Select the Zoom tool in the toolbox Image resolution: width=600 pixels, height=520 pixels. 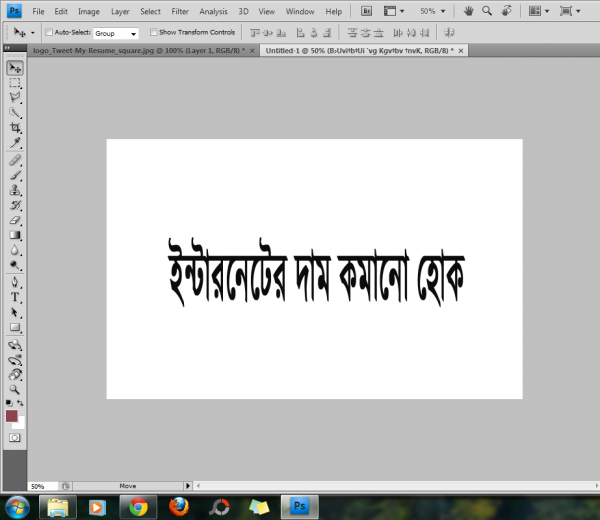(15, 388)
